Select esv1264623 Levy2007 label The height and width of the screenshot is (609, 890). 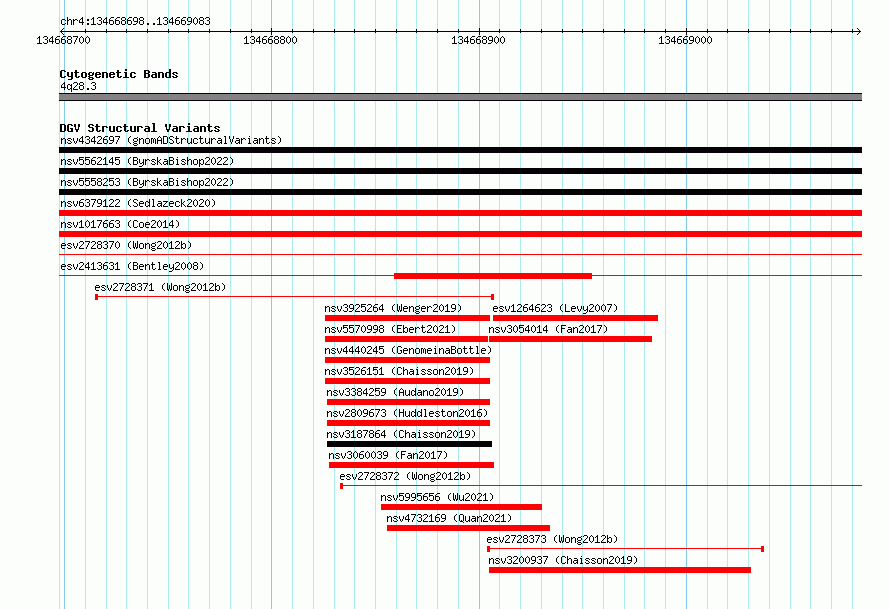tap(555, 308)
